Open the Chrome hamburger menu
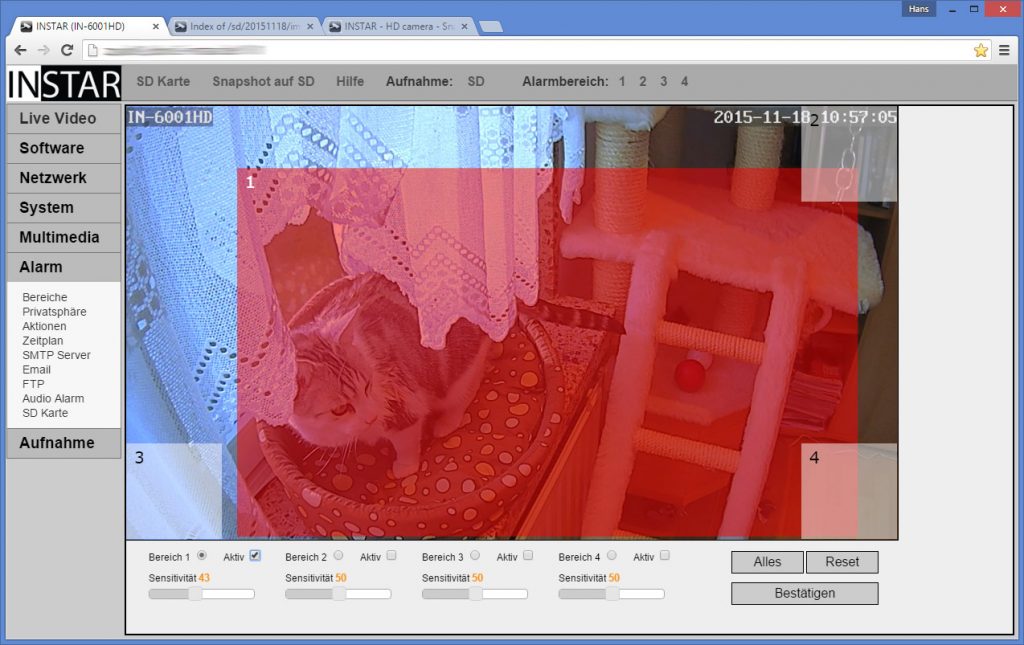The image size is (1024, 645). pos(1005,50)
